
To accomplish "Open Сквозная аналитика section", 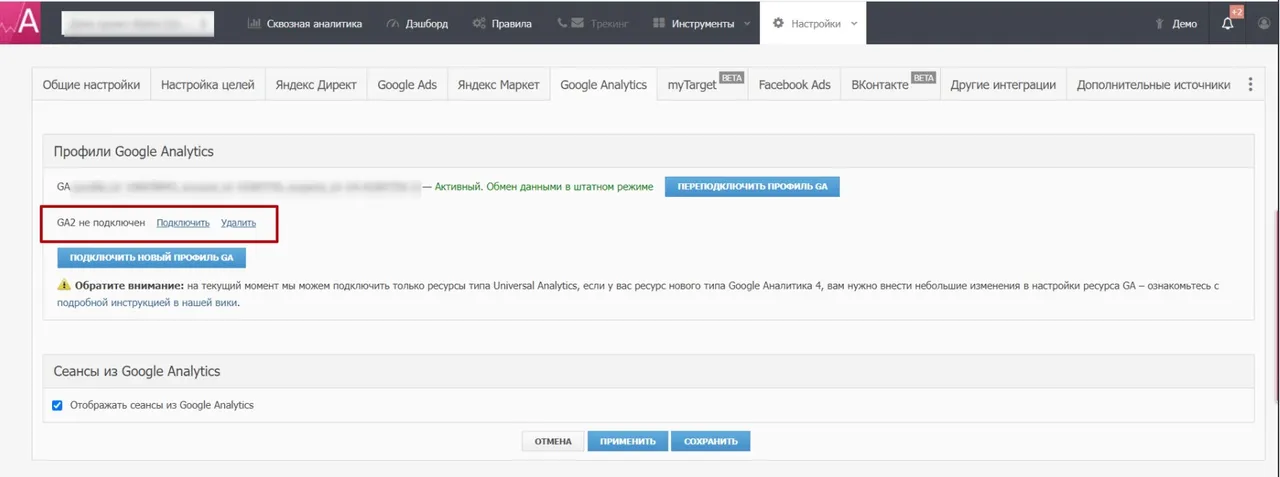I will 304,23.
